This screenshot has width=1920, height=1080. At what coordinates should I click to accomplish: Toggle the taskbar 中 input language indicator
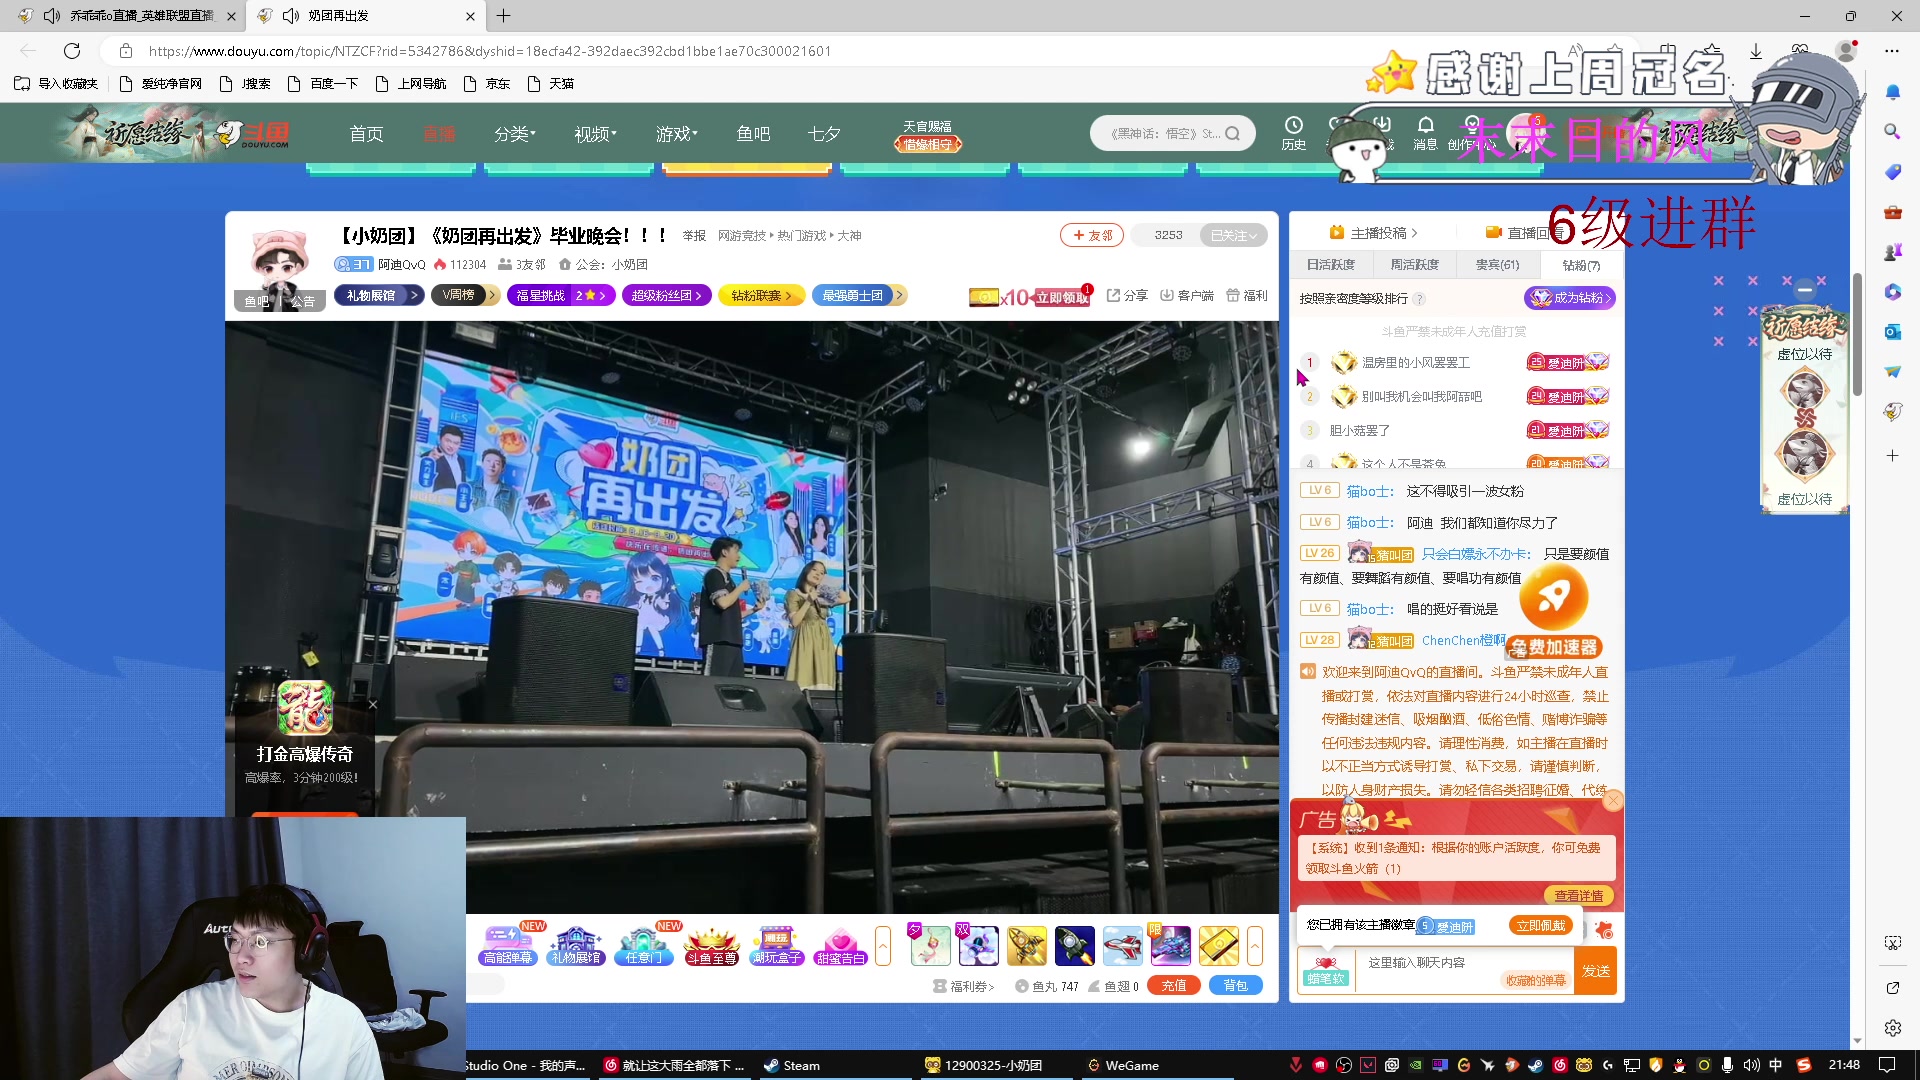coord(1776,1065)
